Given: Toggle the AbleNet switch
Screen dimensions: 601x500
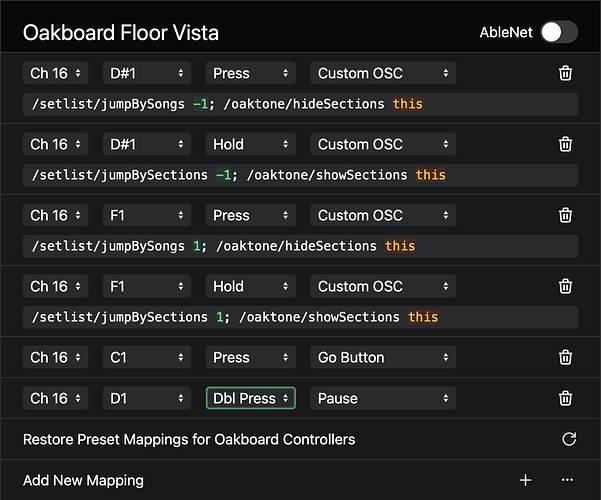Looking at the screenshot, I should pyautogui.click(x=559, y=32).
